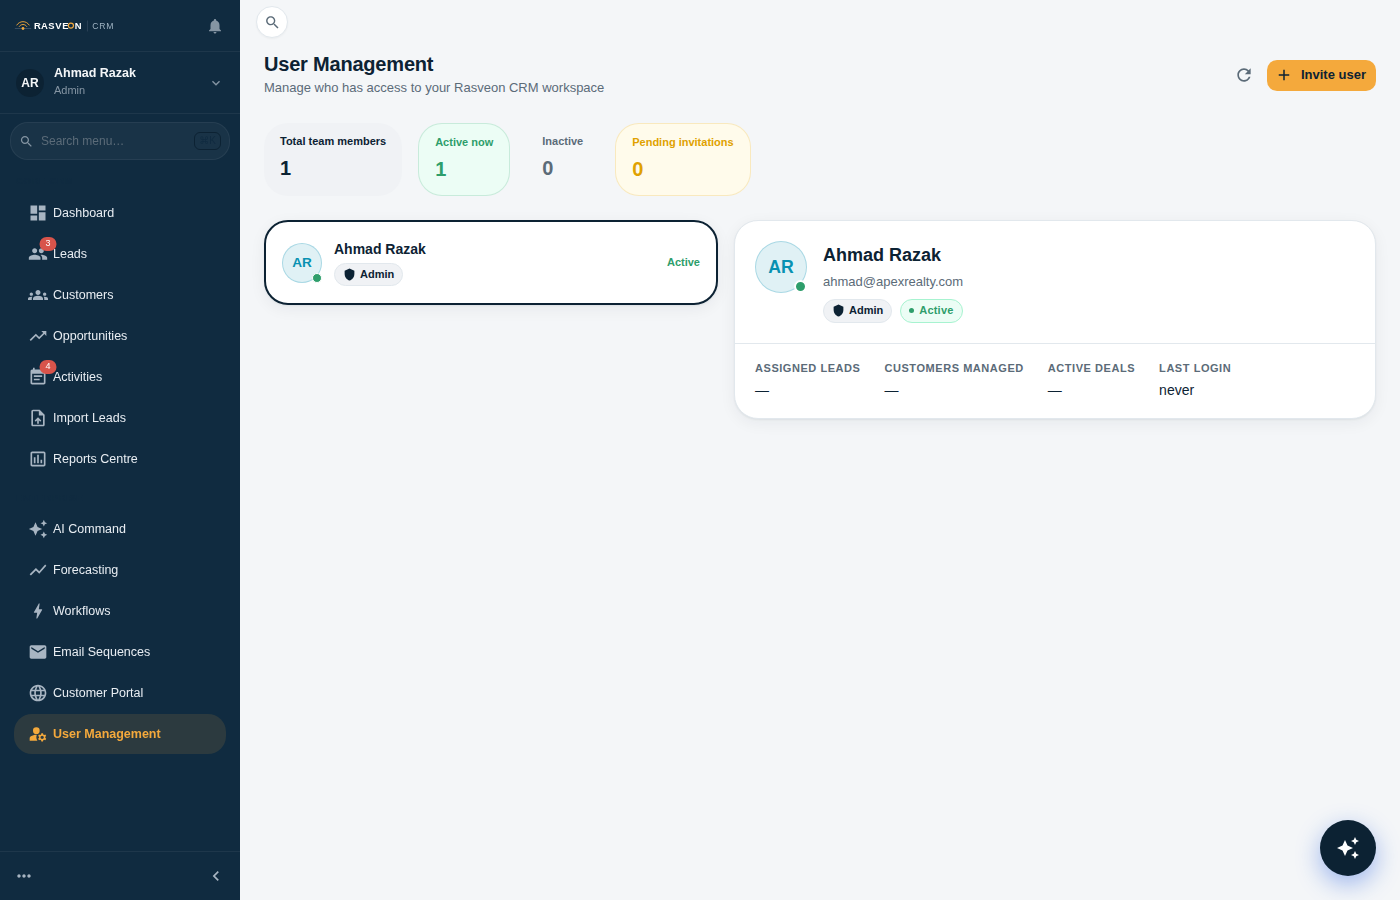
Task: Filter by the Inactive stat card
Action: click(x=562, y=159)
